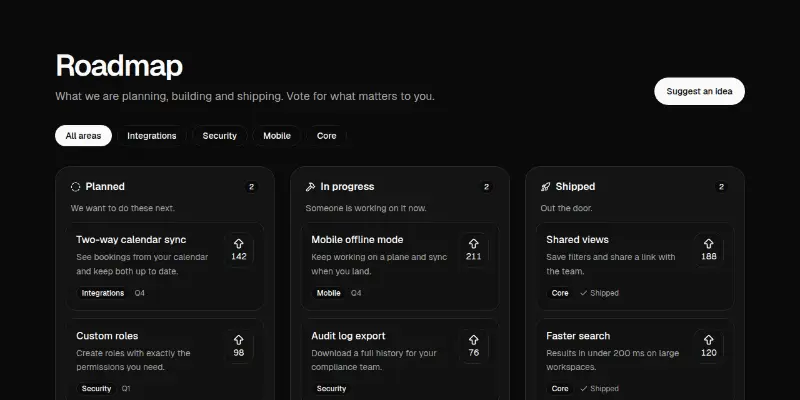The width and height of the screenshot is (800, 400).
Task: Open the Shared views card title
Action: [578, 240]
